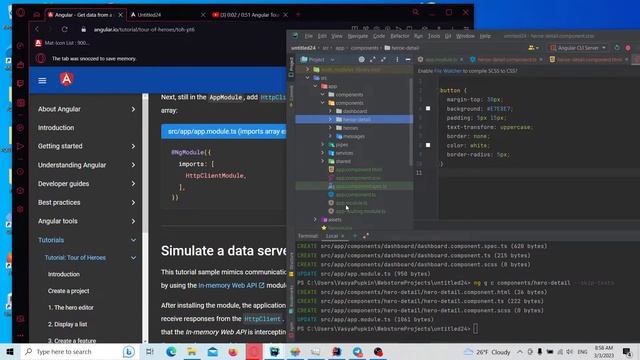Expand the services folder in project tree
640x360 pixels.
[322, 153]
